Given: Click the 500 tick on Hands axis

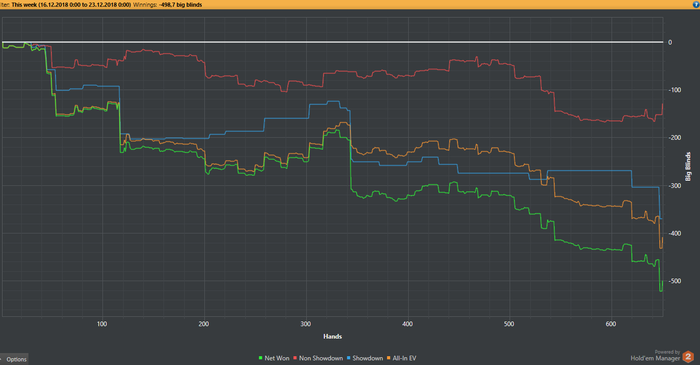Looking at the screenshot, I should point(509,324).
